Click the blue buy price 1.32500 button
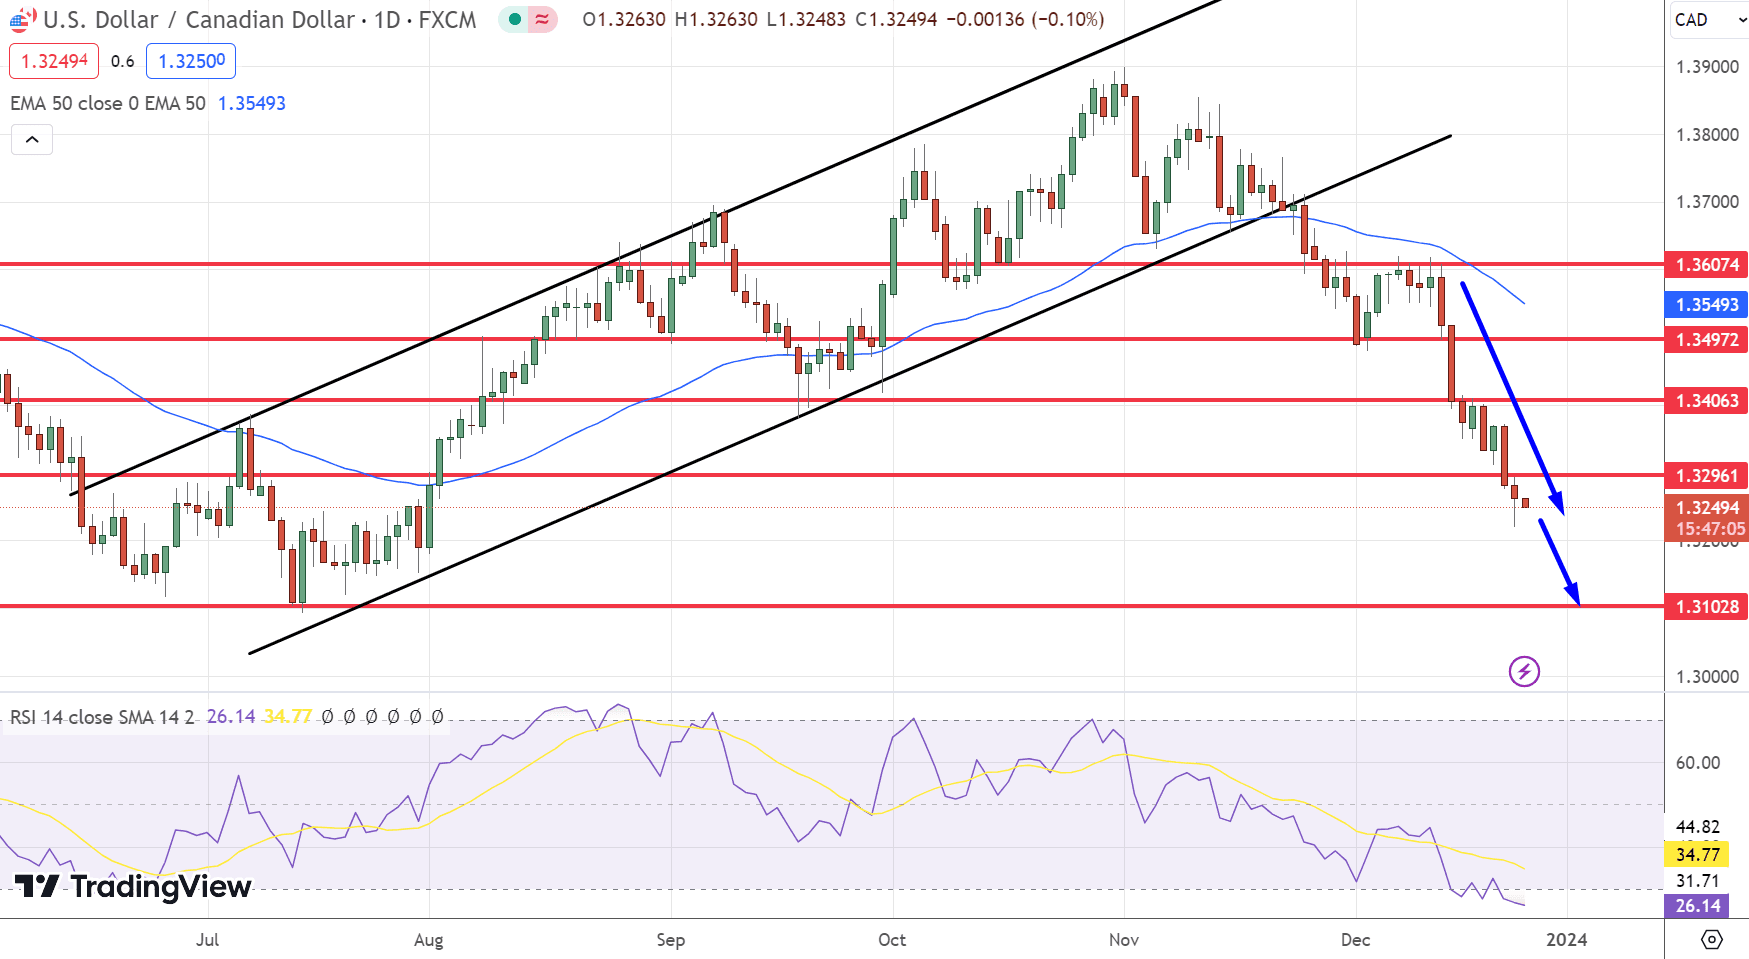The height and width of the screenshot is (959, 1749). [x=191, y=61]
